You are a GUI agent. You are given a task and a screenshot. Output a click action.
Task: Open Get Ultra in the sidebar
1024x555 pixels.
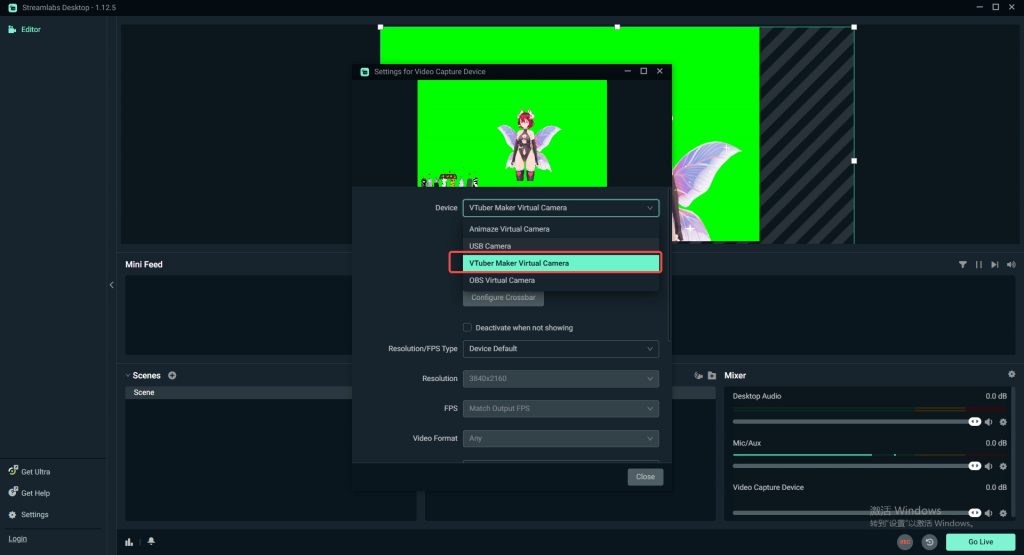click(x=29, y=471)
